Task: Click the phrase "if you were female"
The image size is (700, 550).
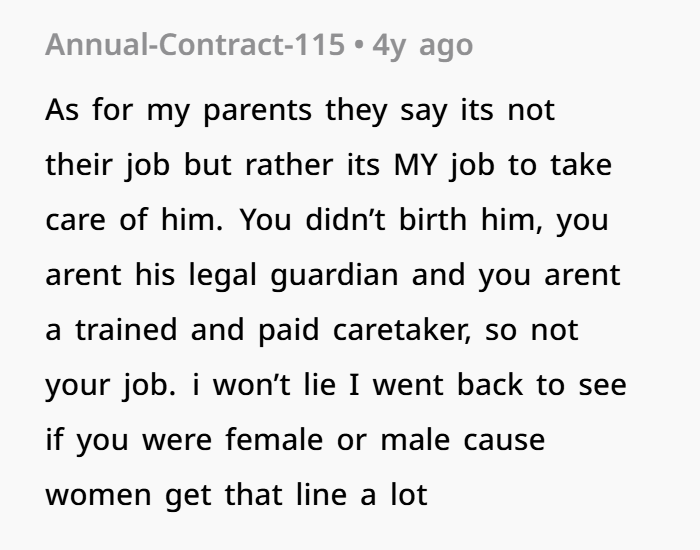Action: point(184,440)
